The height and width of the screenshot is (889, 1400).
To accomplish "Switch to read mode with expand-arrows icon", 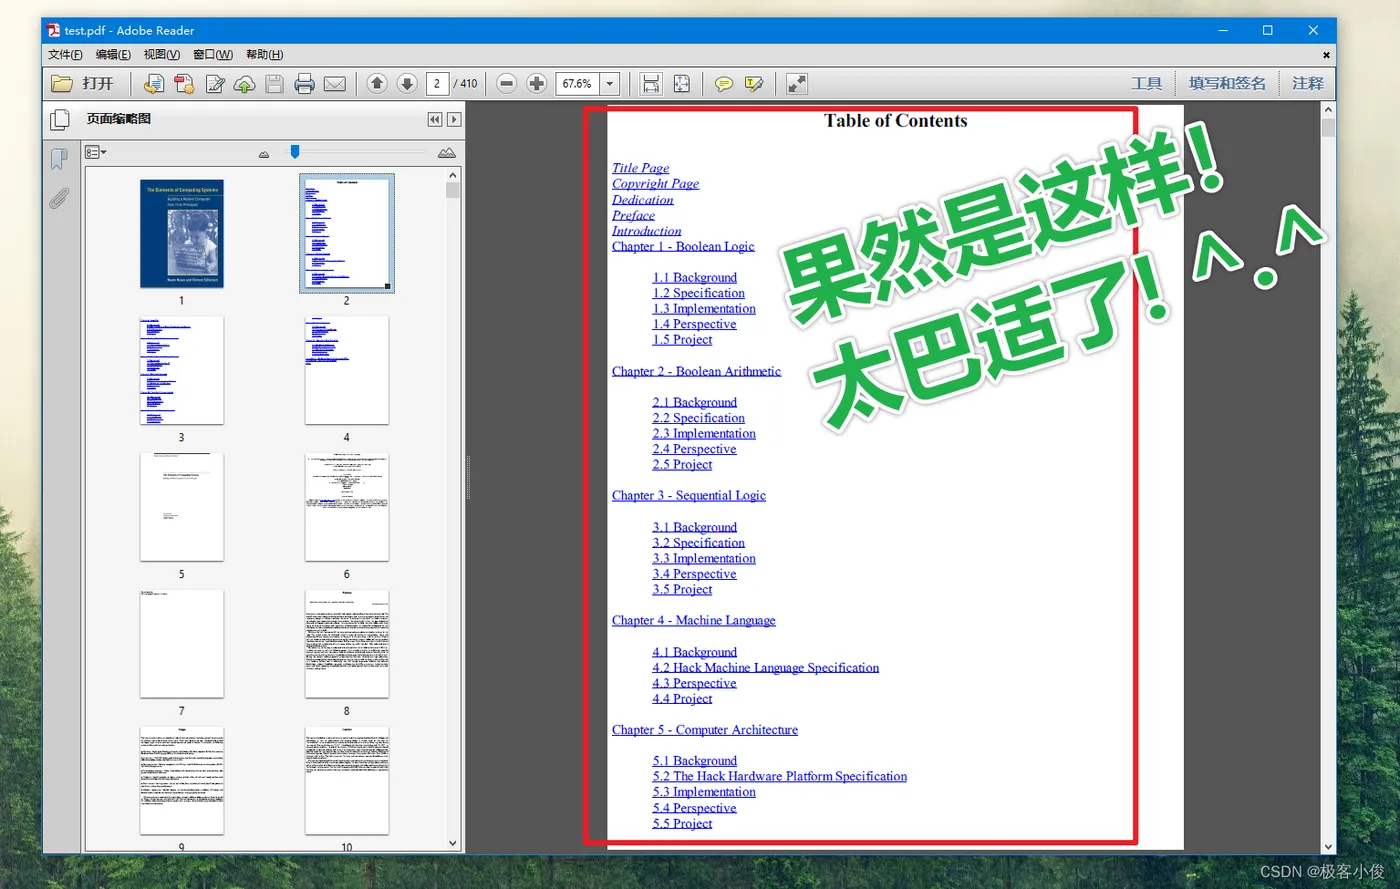I will tap(797, 84).
